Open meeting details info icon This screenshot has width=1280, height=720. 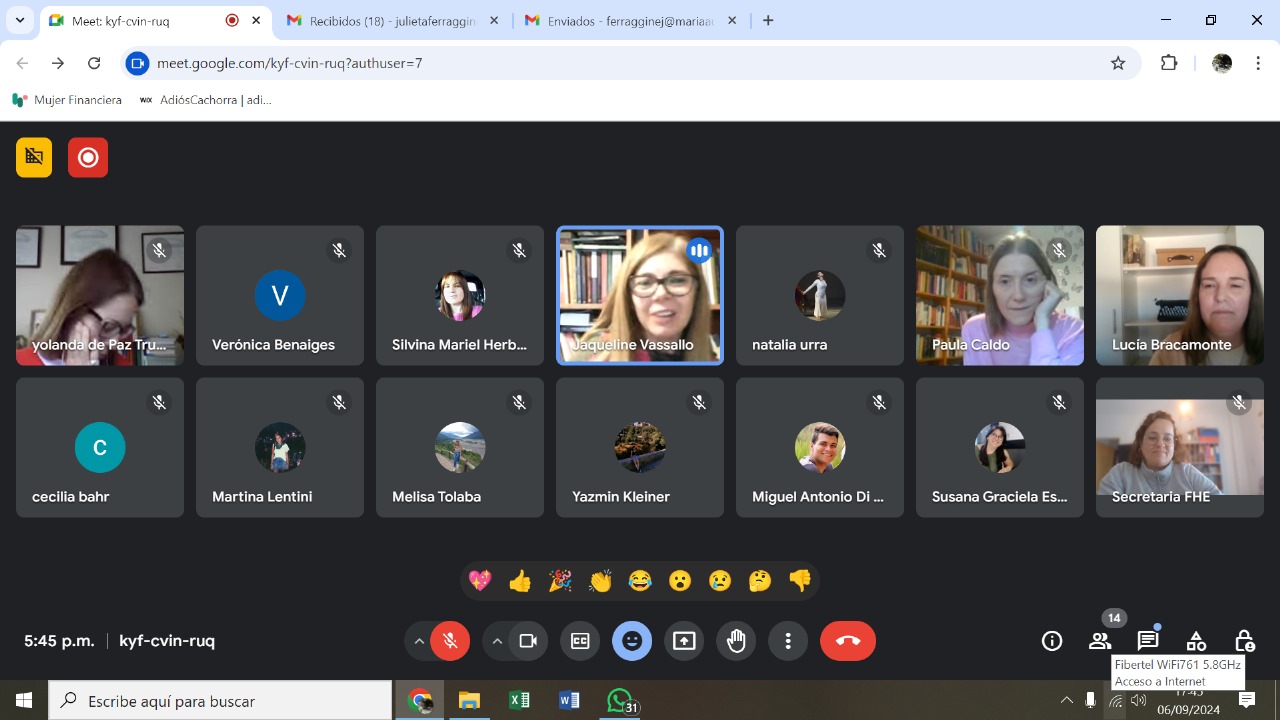click(1052, 641)
